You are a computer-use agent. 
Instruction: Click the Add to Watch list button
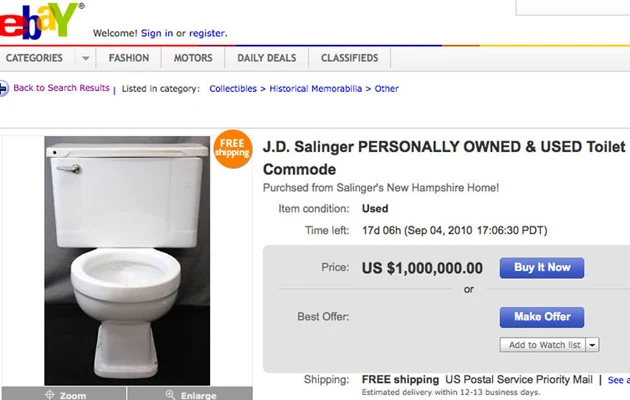543,345
